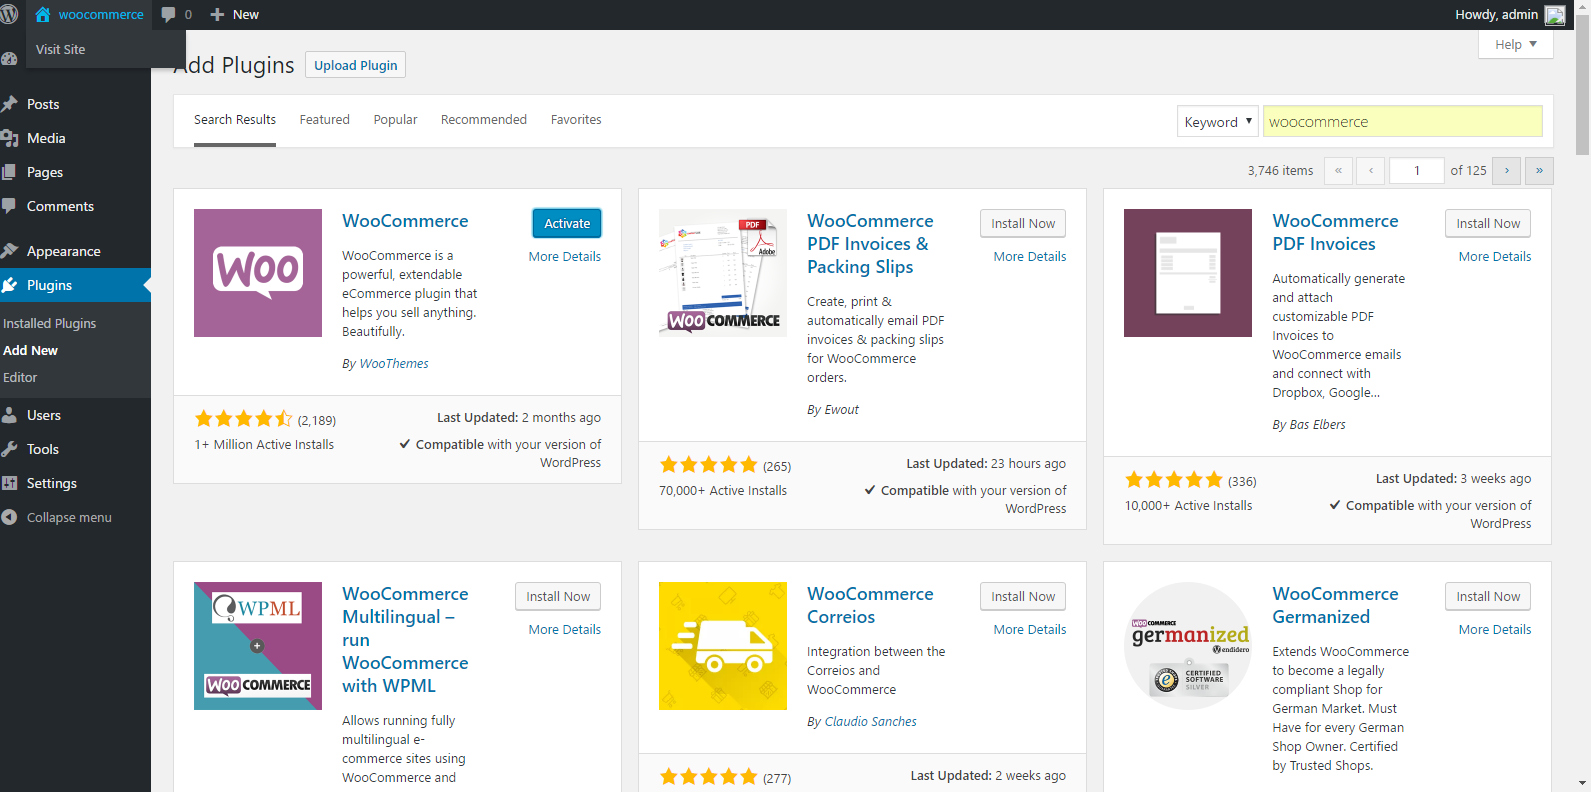Click the WooCommerce PDF Invoices document thumbnail
The image size is (1591, 792).
[1188, 273]
